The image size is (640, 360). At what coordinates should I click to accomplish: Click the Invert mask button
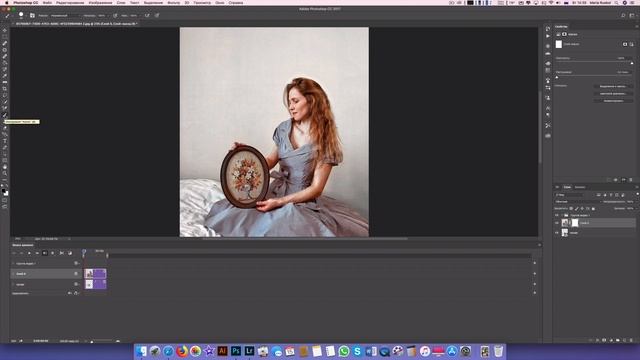(613, 100)
